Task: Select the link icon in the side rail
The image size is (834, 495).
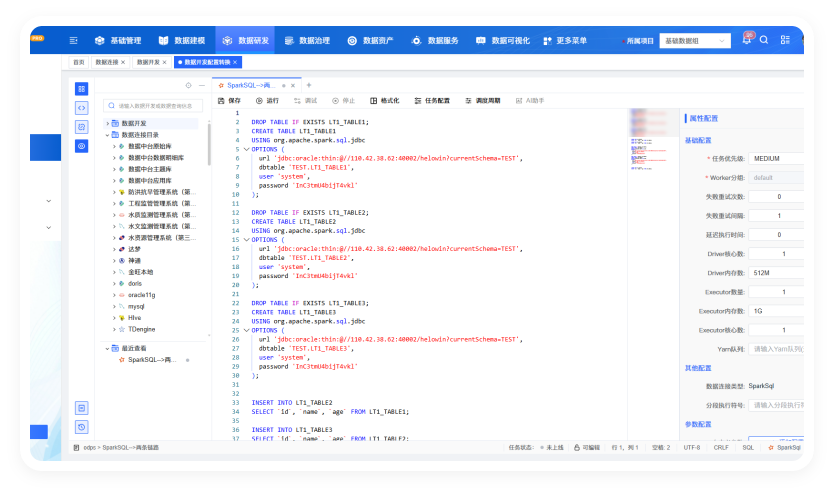Action: [x=81, y=127]
